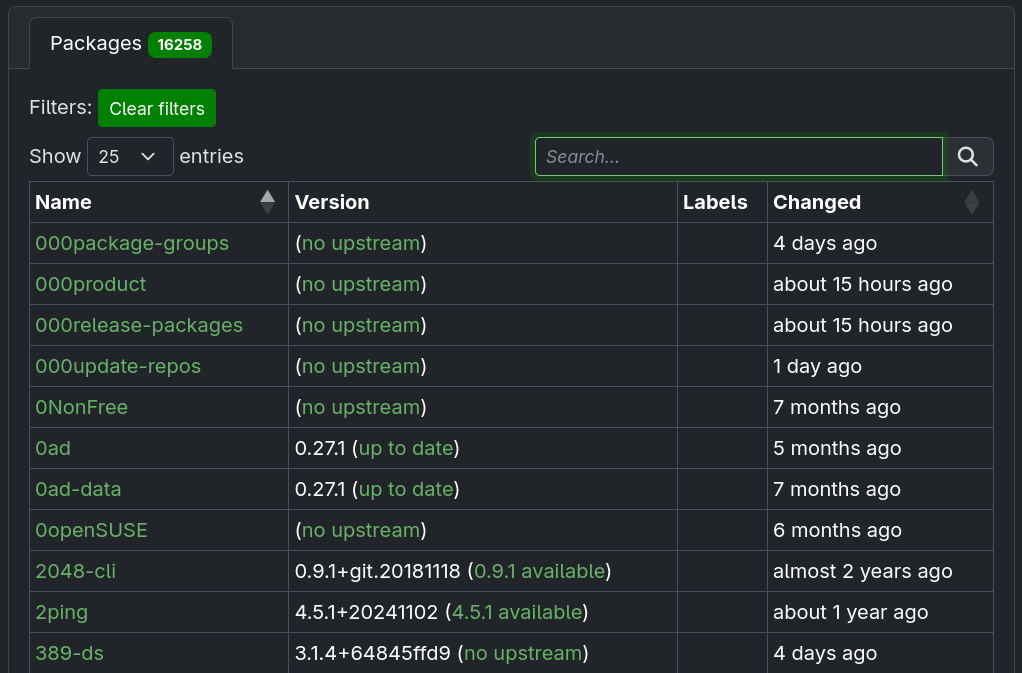The width and height of the screenshot is (1022, 673).
Task: Click the 0.9.1 available version link
Action: pos(539,571)
